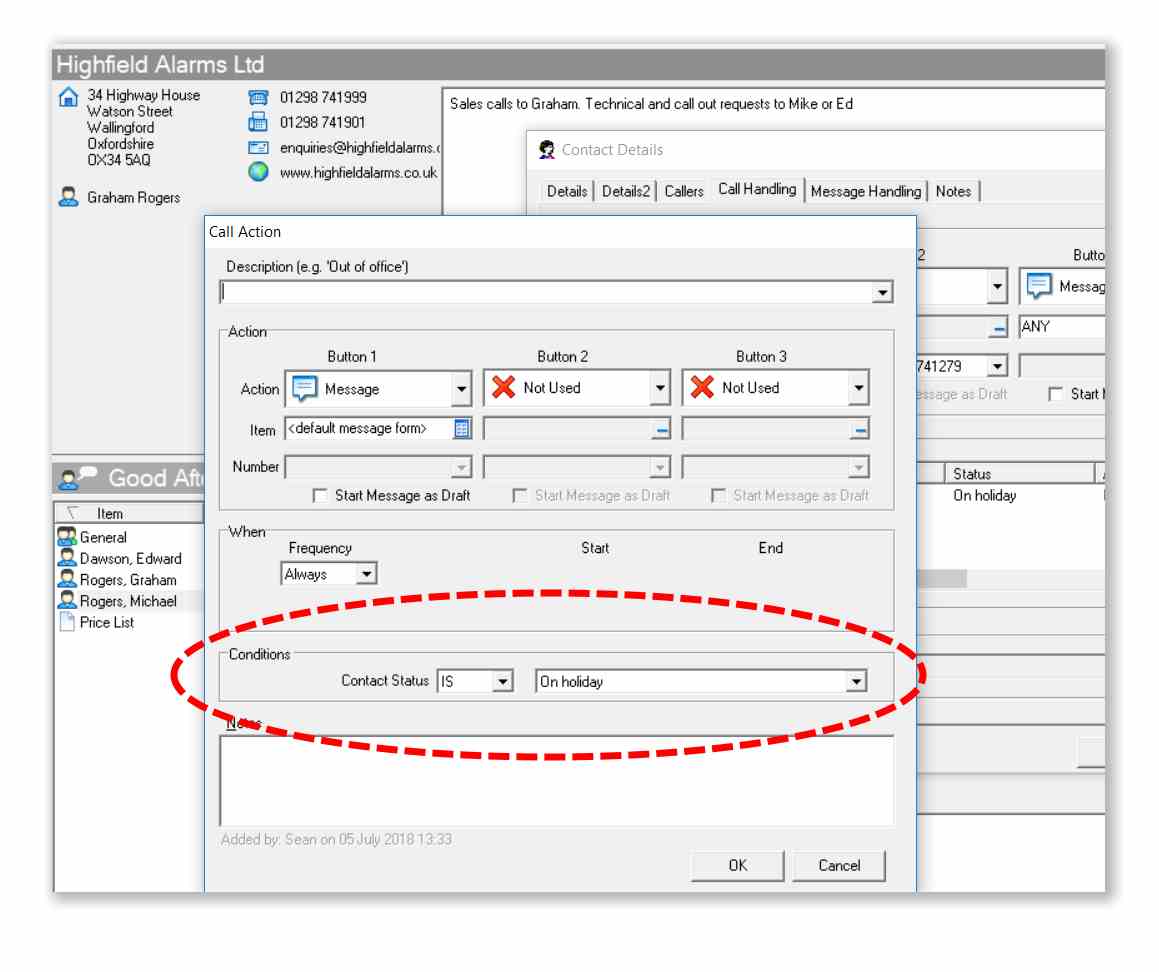The image size is (1159, 972).
Task: Expand the Button 3 Action dropdown
Action: pos(858,388)
